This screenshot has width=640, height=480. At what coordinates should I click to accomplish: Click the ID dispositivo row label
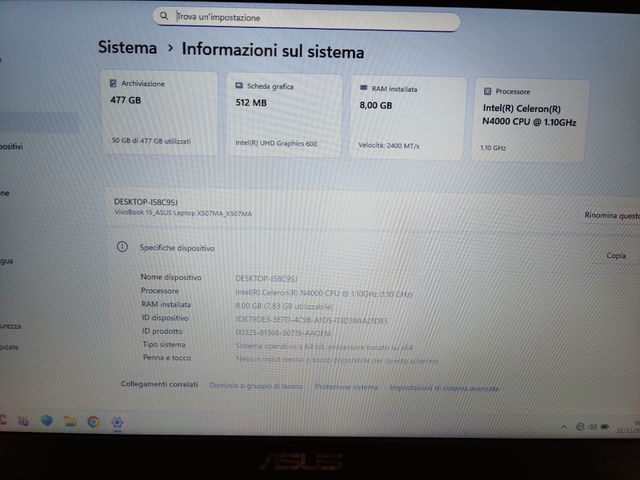tap(165, 318)
